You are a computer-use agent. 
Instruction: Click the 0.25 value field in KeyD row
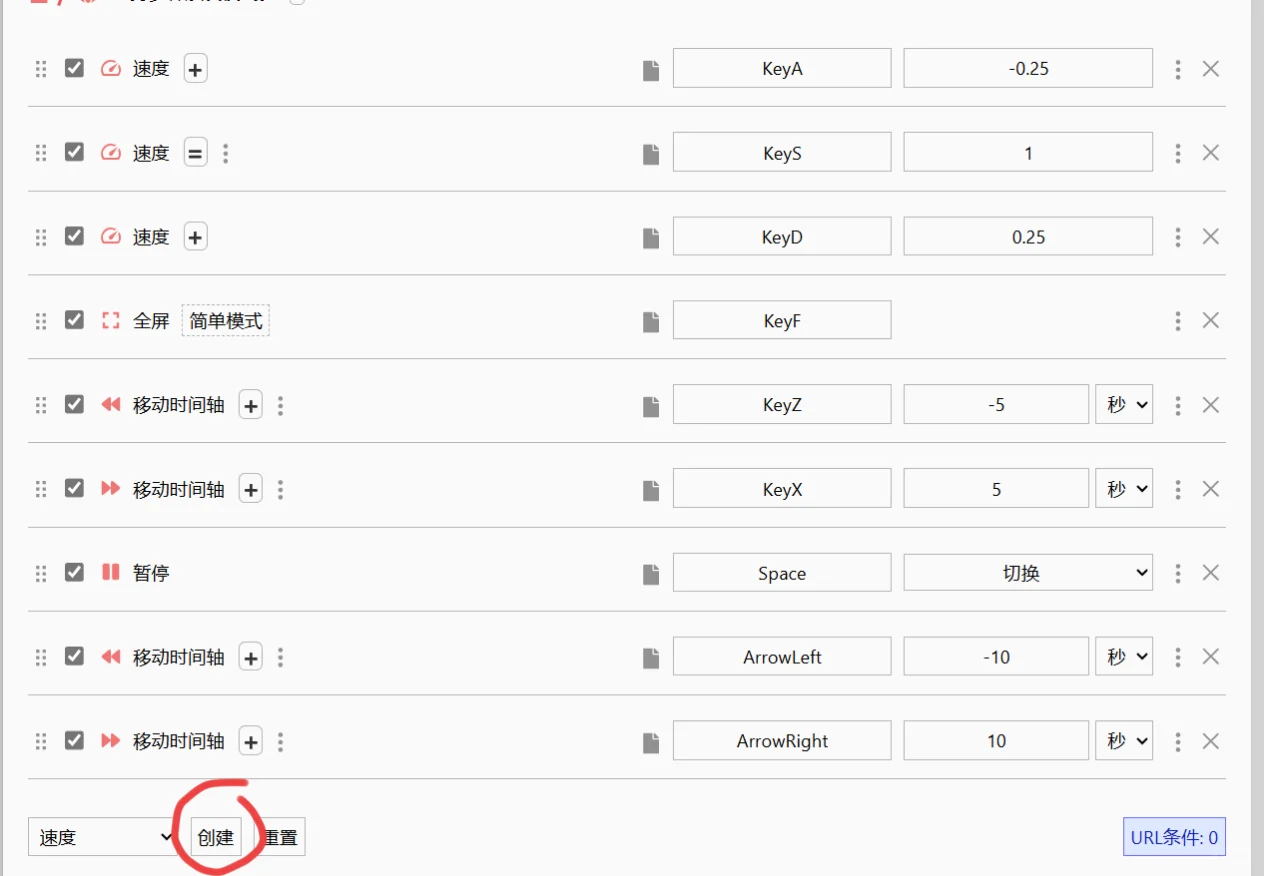pos(1028,237)
